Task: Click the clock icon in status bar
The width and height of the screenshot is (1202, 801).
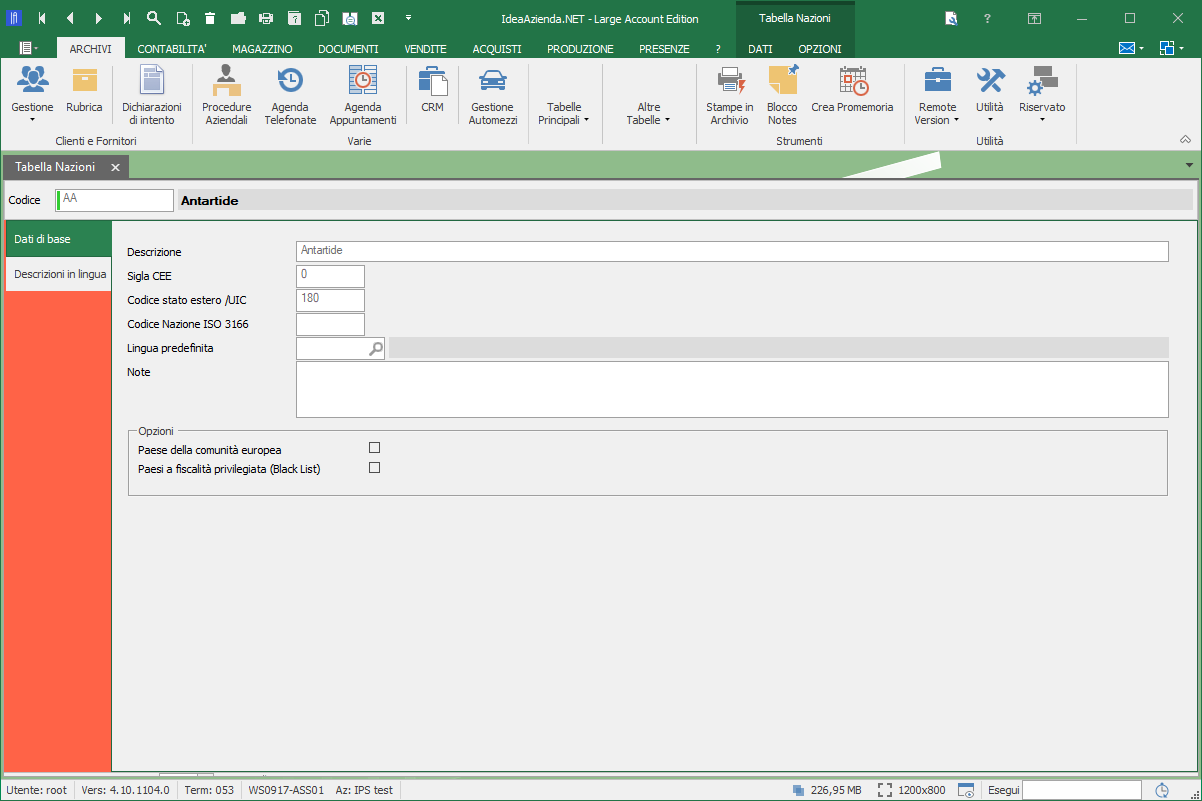Action: [1162, 790]
